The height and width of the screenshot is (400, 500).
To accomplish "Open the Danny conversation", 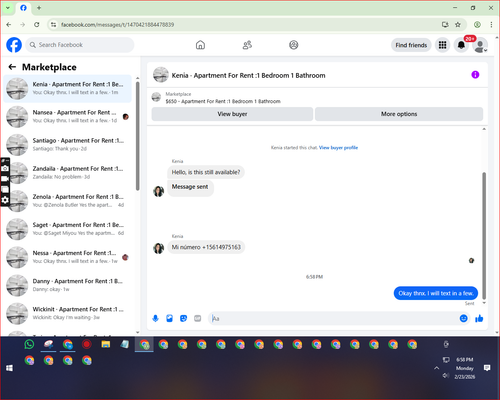I will [x=67, y=285].
